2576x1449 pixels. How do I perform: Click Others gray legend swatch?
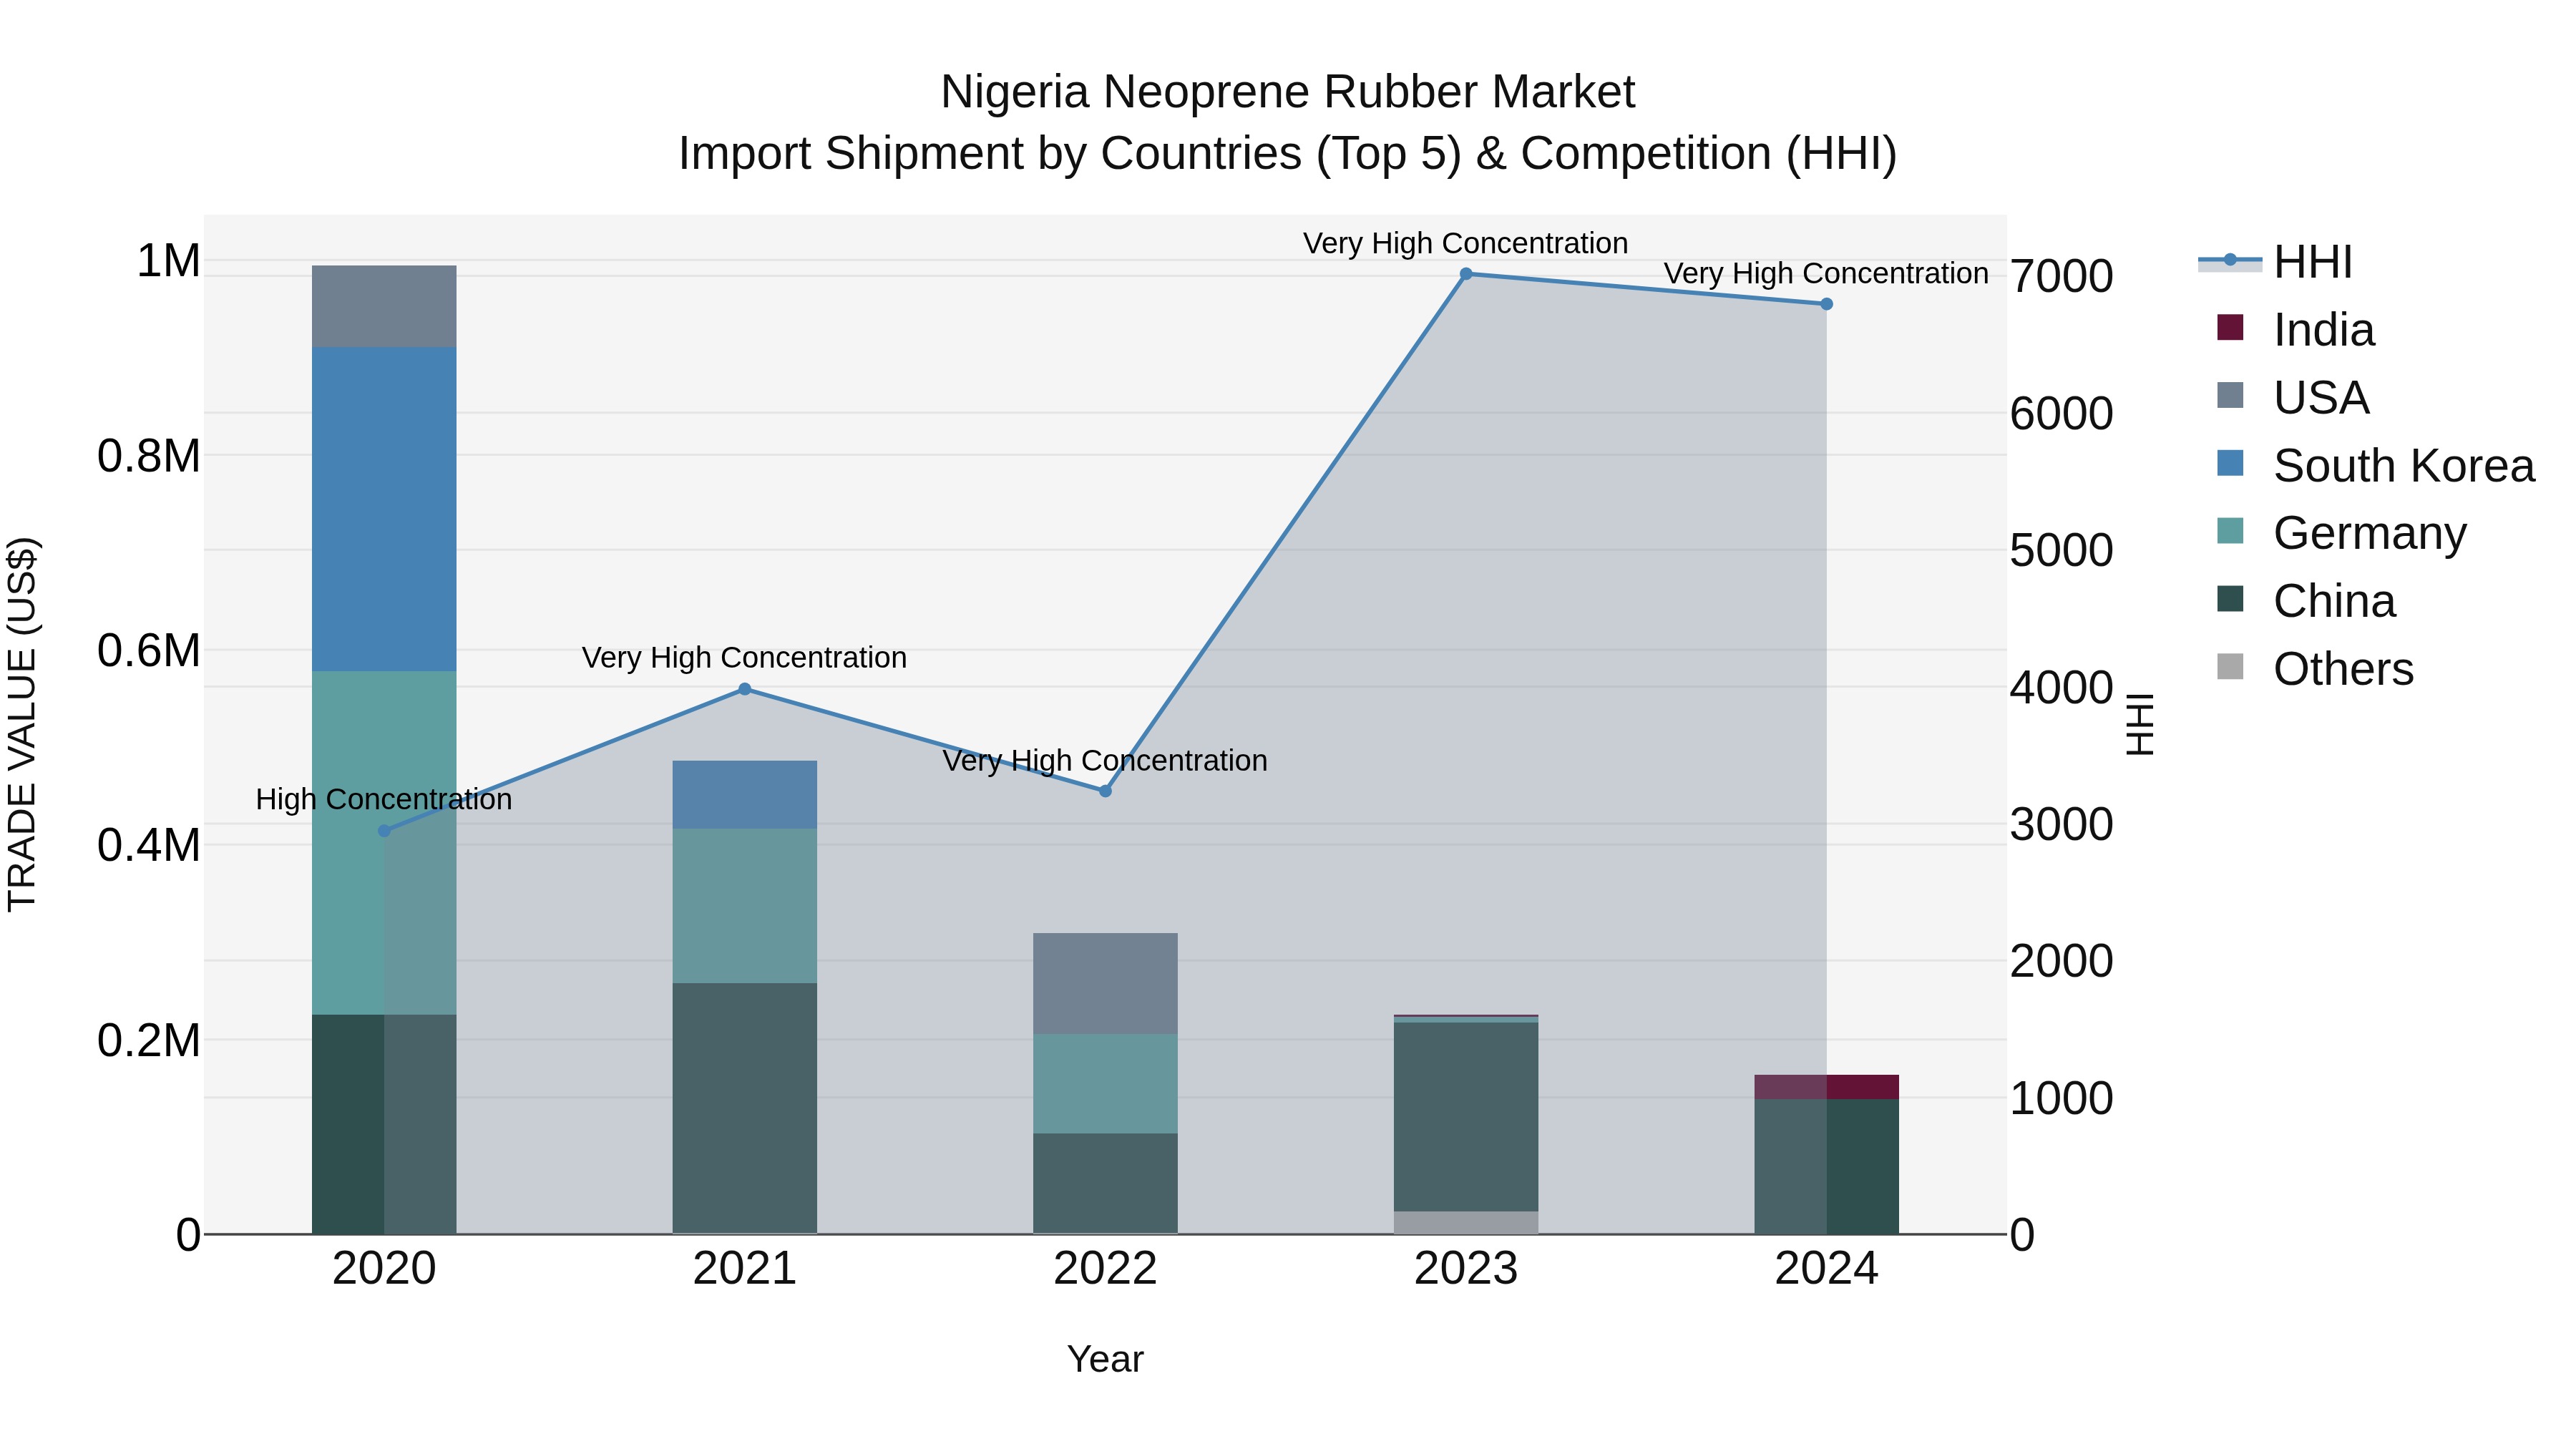click(x=2230, y=666)
